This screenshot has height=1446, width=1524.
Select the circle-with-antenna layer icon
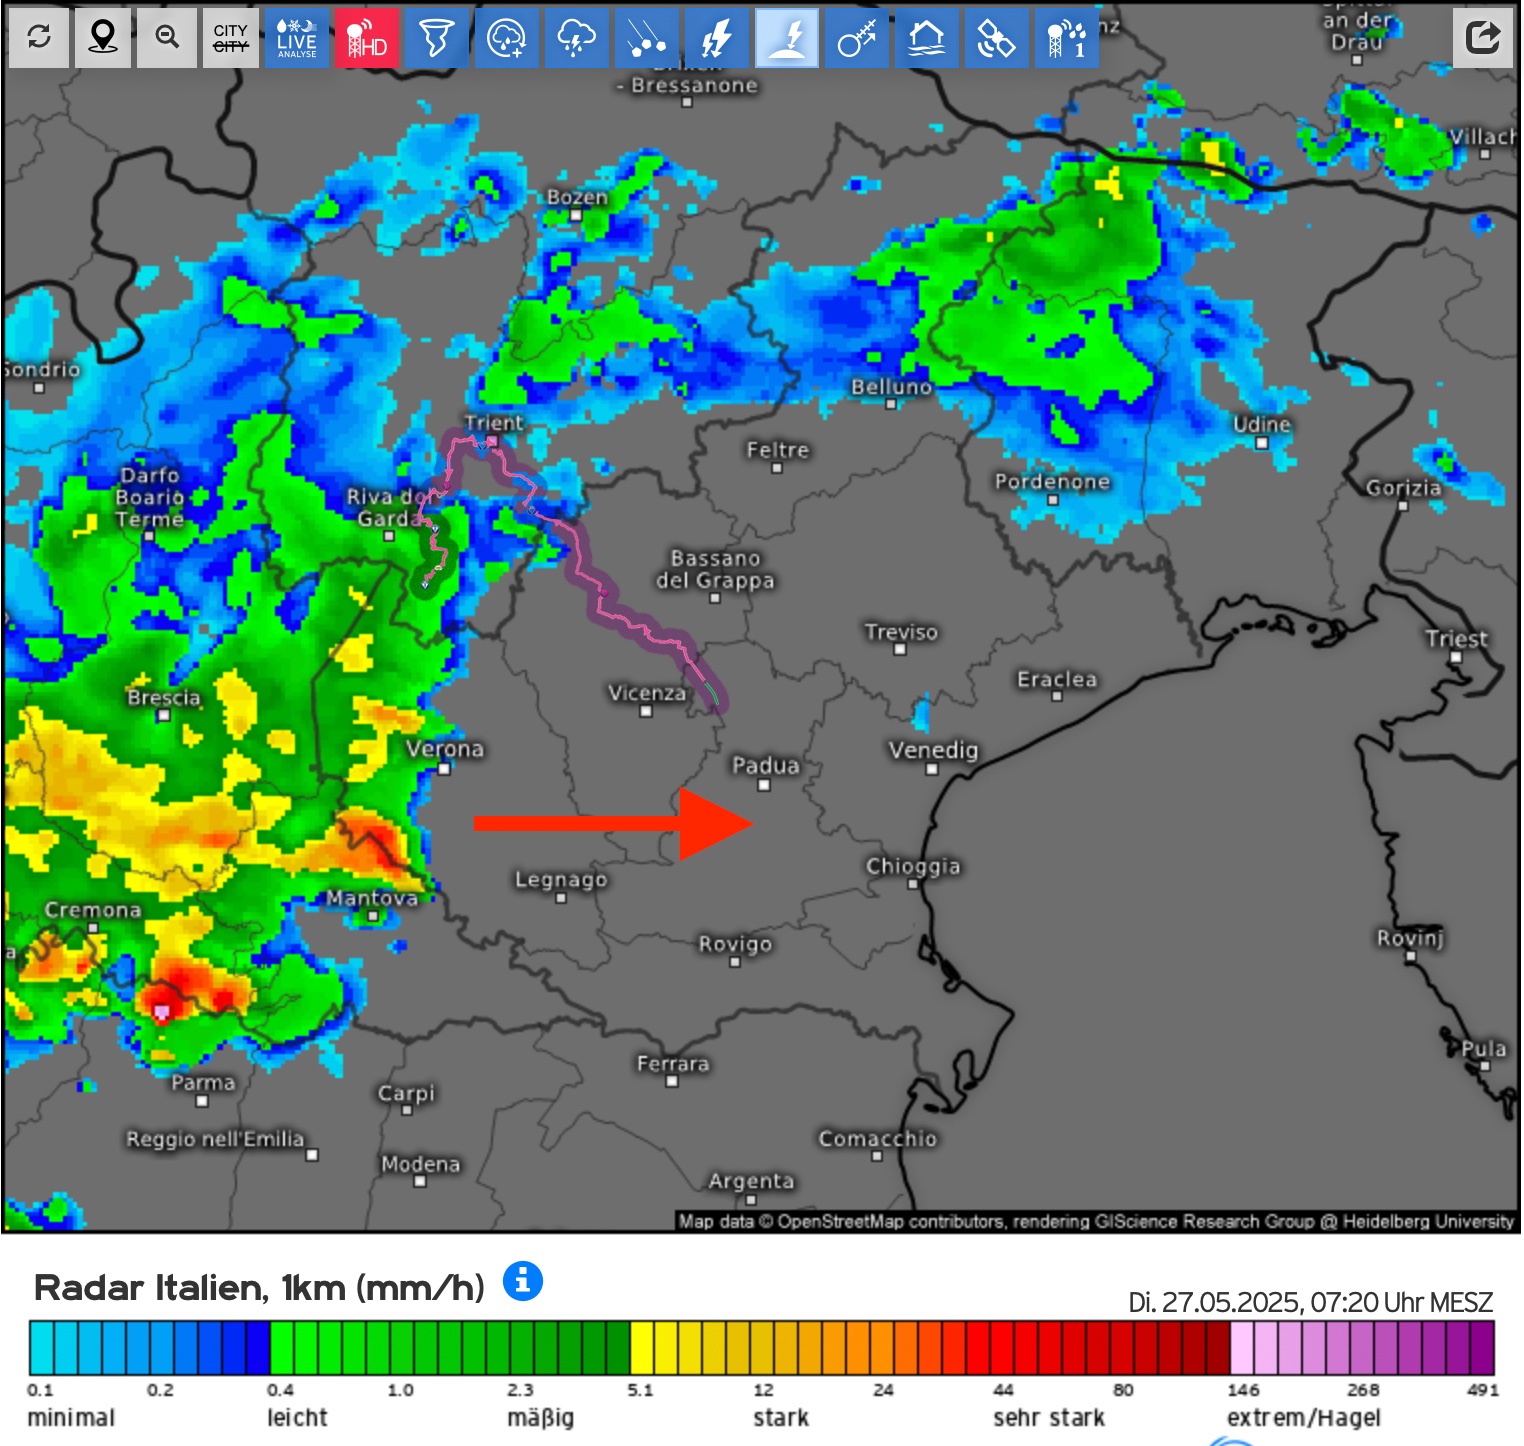857,38
